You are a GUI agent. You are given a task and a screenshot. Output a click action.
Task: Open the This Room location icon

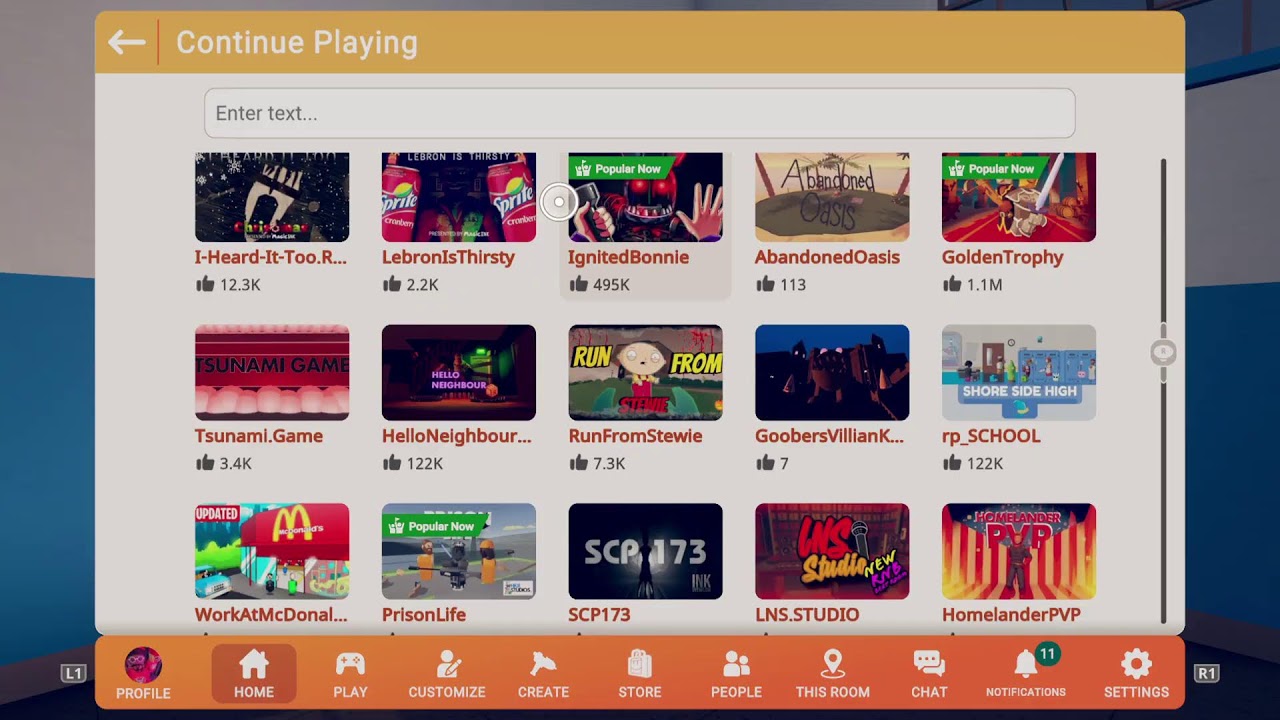point(833,664)
